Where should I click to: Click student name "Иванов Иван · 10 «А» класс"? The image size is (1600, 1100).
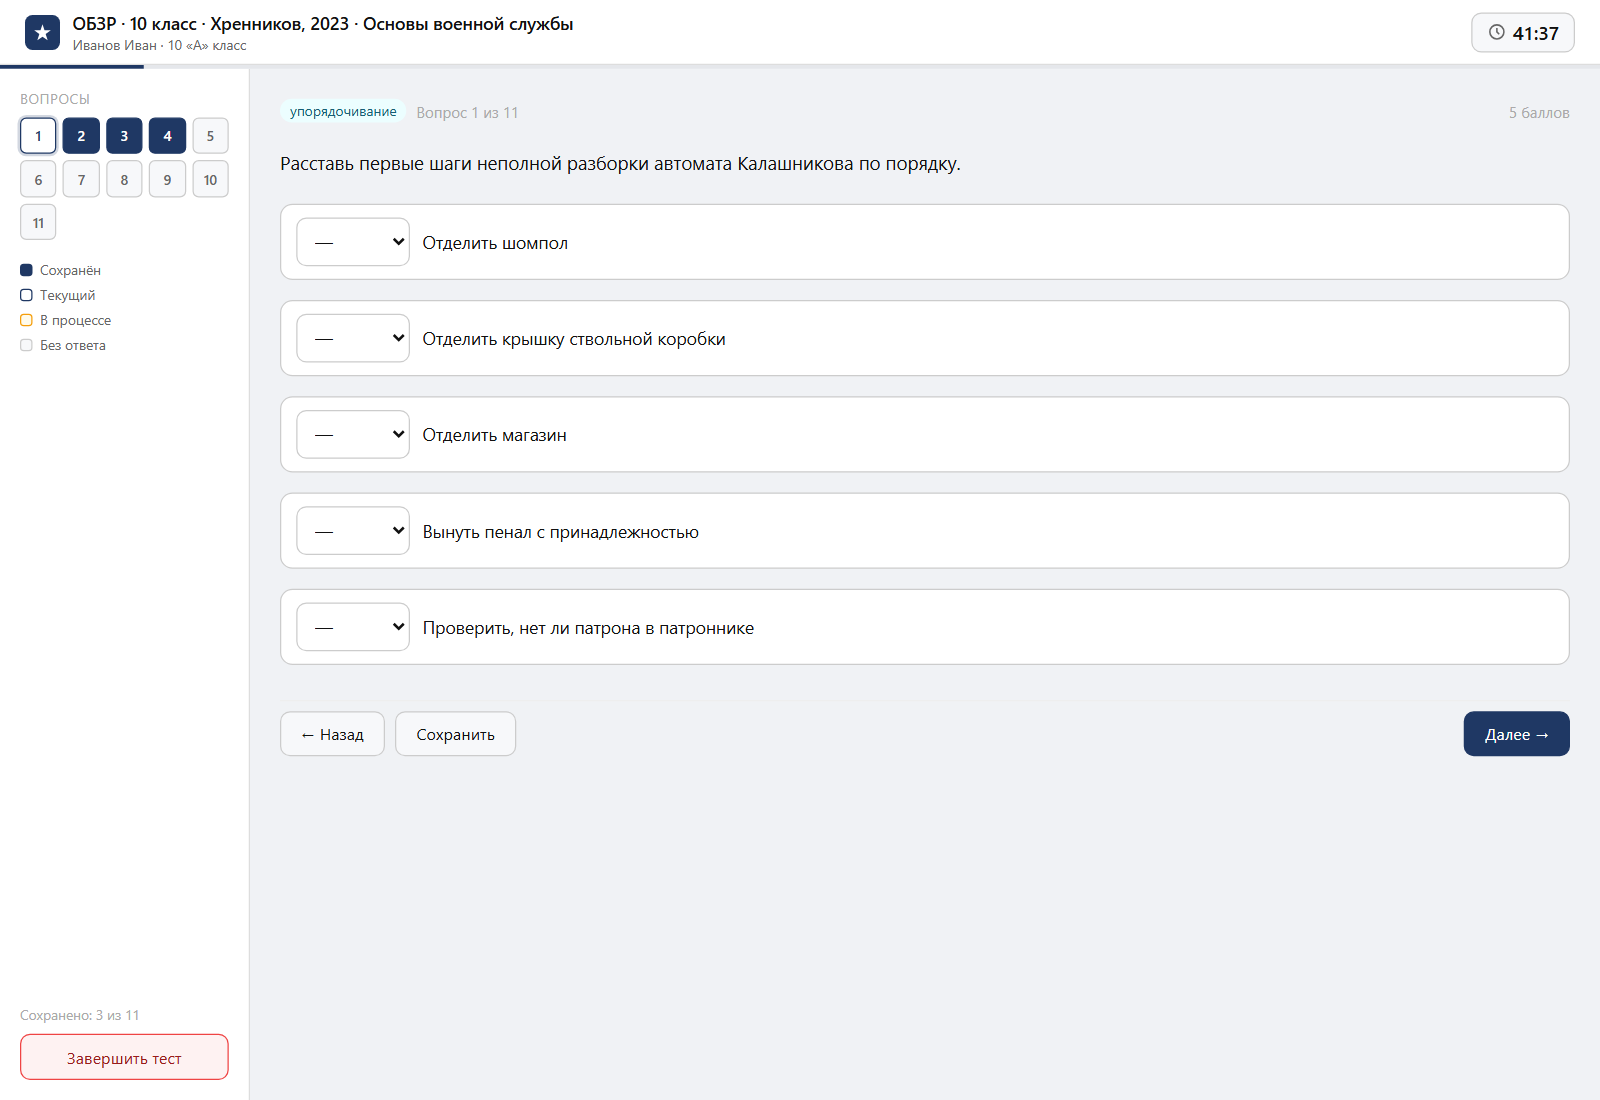click(x=159, y=46)
